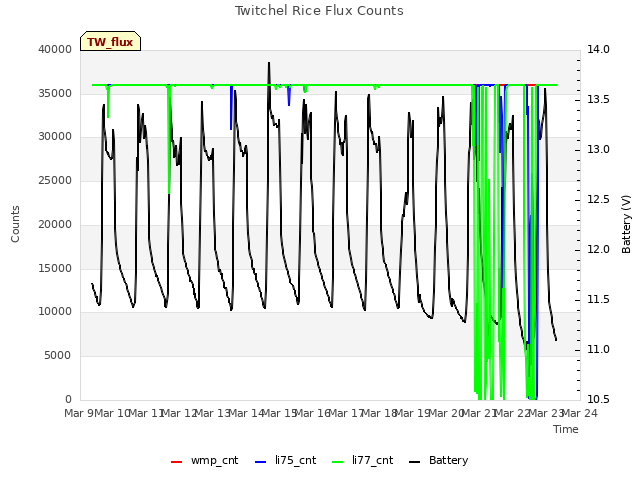Image resolution: width=640 pixels, height=480 pixels.
Task: Click the chart title Twitchel Rice Flux Counts
Action: click(319, 11)
